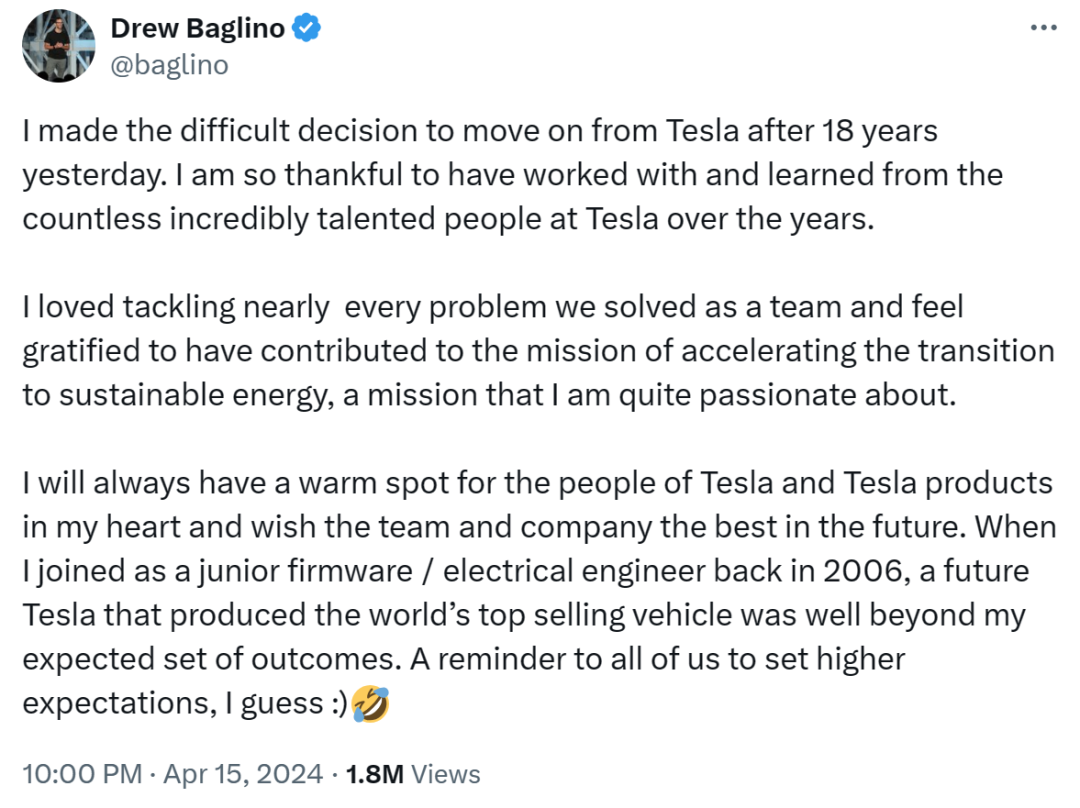The height and width of the screenshot is (808, 1080).
Task: Click the Apr 15, 2024 date
Action: pos(242,774)
